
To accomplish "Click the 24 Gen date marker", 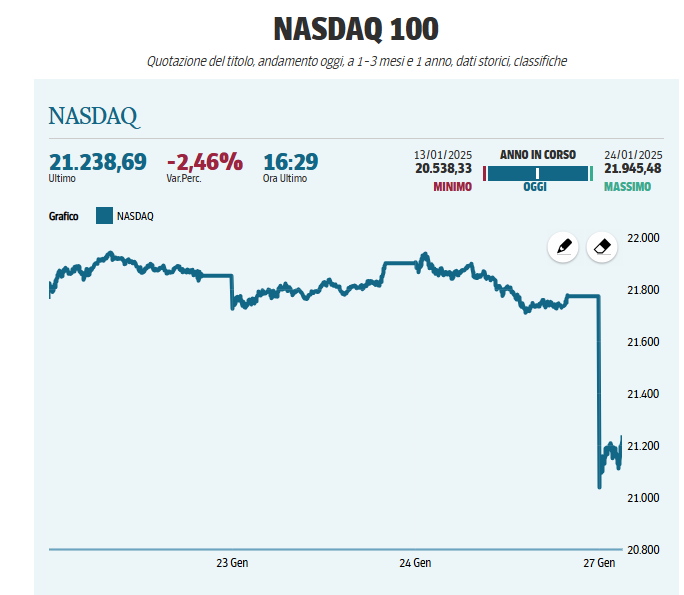I will point(415,563).
